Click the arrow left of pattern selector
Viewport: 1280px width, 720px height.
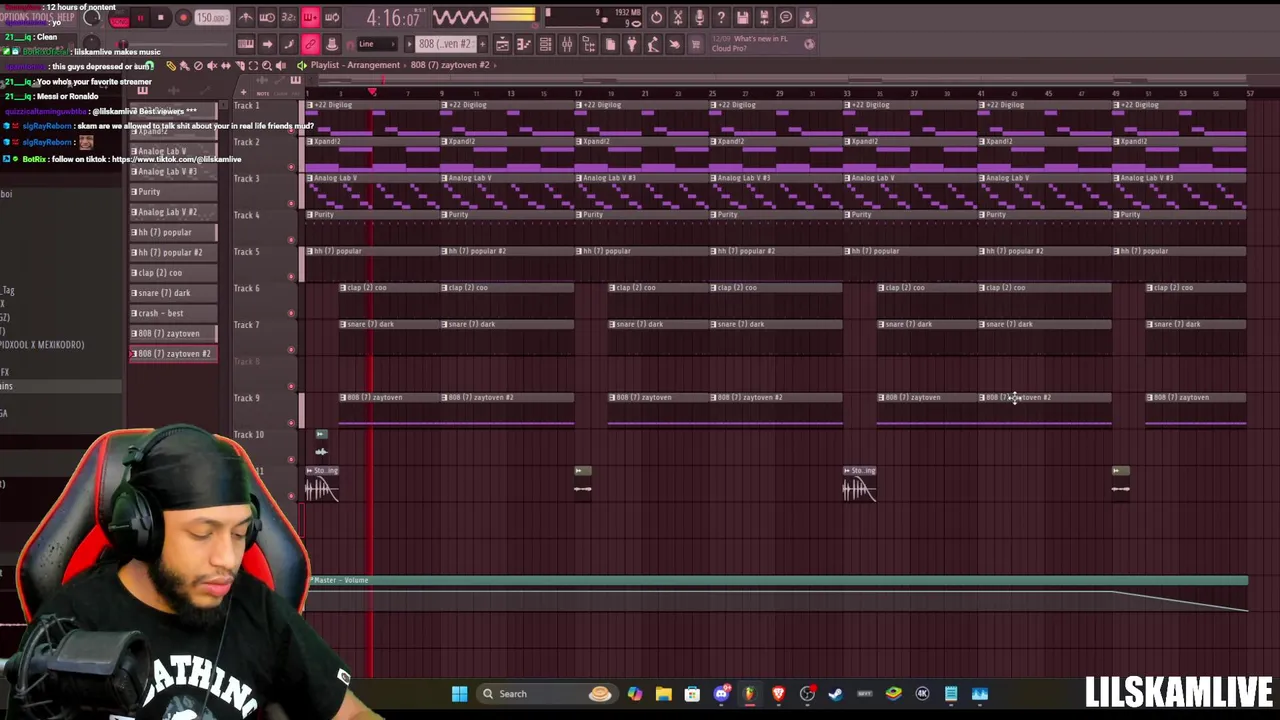tap(408, 44)
